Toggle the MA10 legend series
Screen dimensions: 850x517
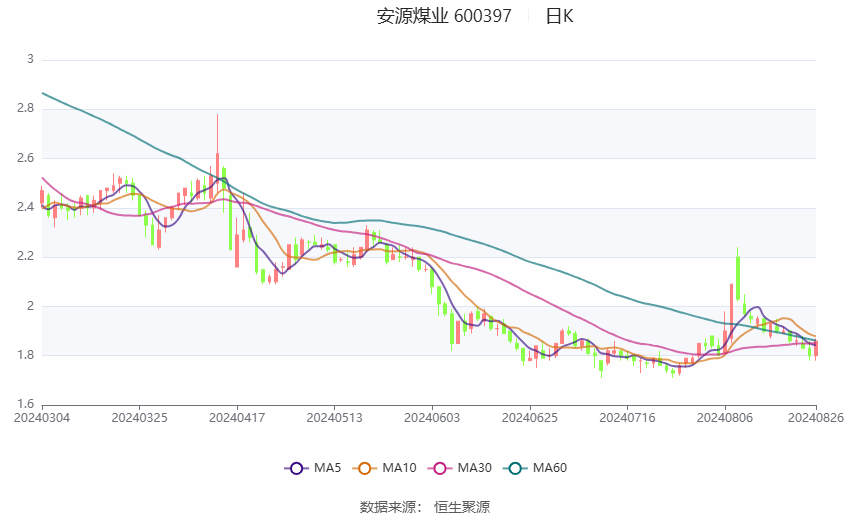click(385, 468)
